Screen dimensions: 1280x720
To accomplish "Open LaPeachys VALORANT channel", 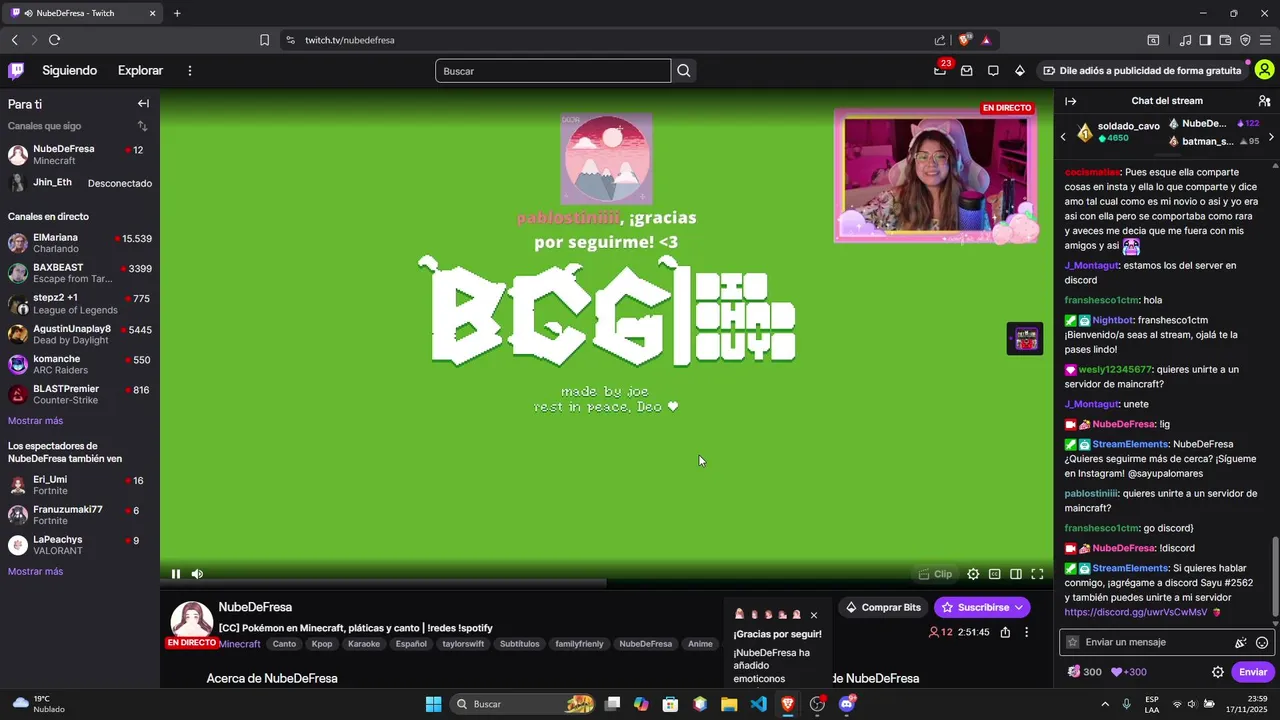I will (x=80, y=545).
